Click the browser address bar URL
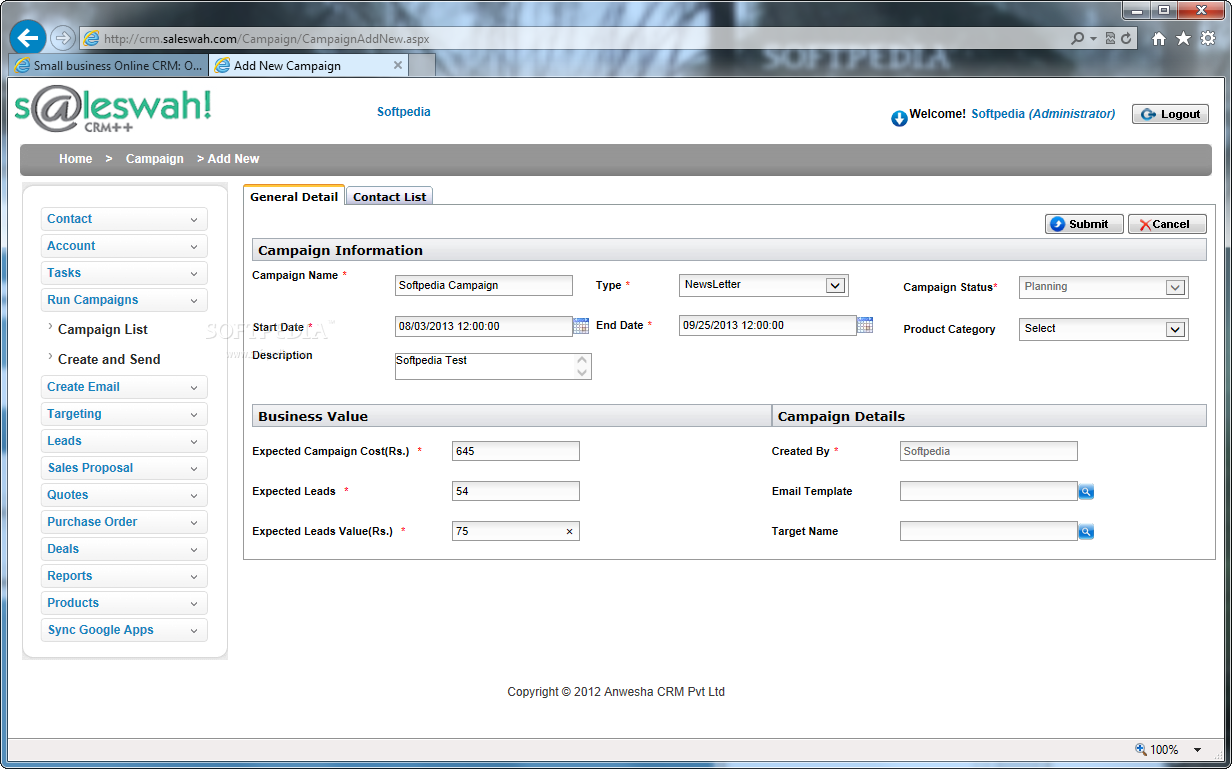Viewport: 1232px width, 769px height. pyautogui.click(x=267, y=39)
